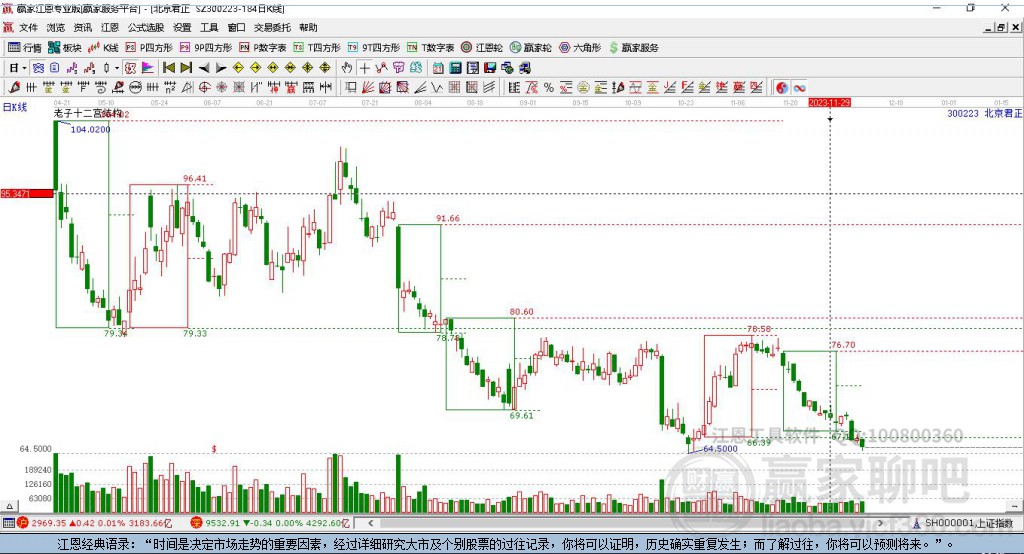Click the 行情 quotes button
The height and width of the screenshot is (554, 1024).
(25, 47)
